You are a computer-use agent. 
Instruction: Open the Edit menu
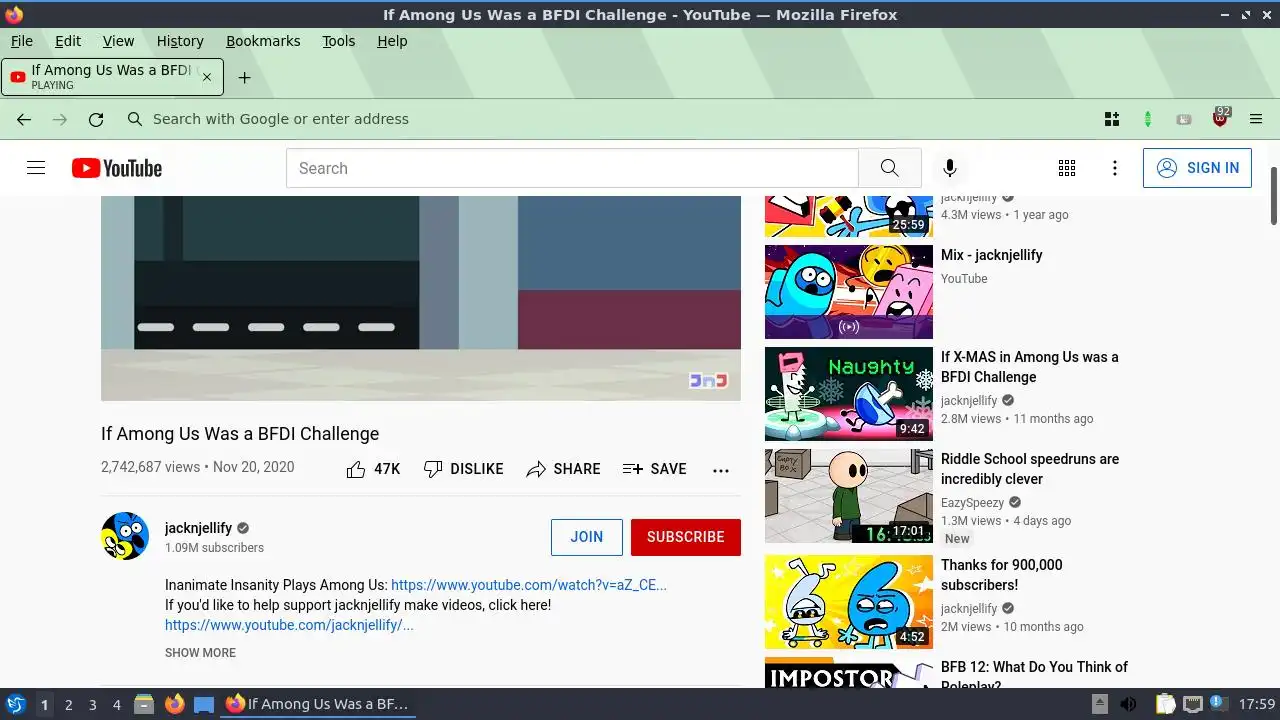pyautogui.click(x=68, y=41)
